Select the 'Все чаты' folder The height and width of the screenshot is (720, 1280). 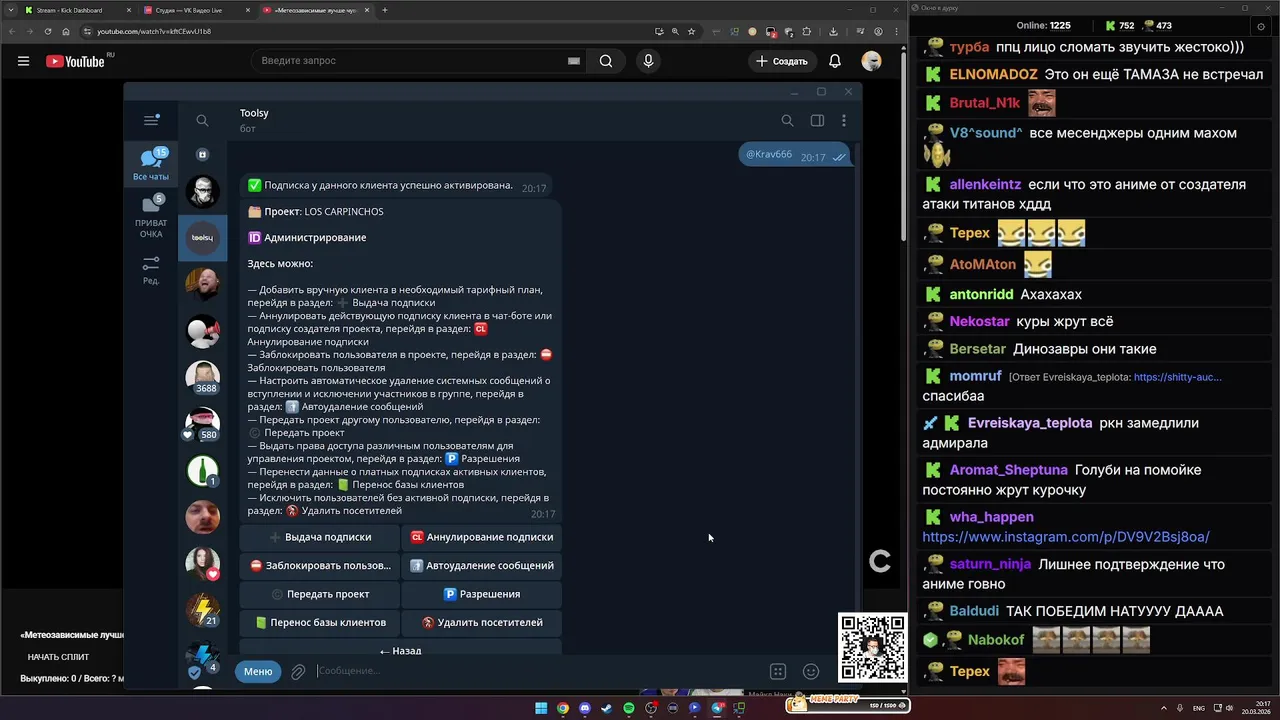tap(151, 164)
